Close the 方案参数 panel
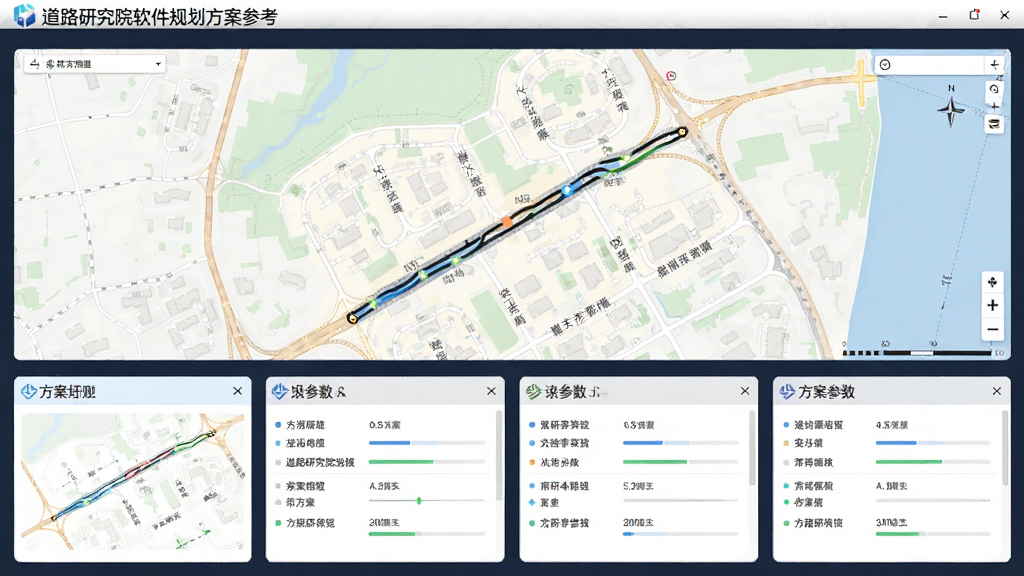The height and width of the screenshot is (576, 1024). (997, 391)
